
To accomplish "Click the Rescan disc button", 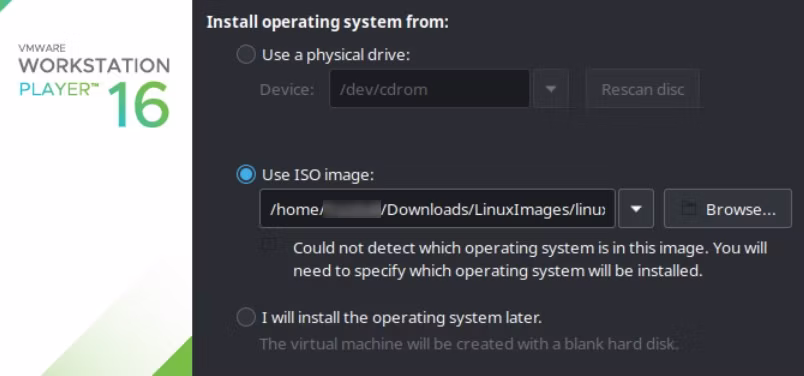I will tap(642, 89).
